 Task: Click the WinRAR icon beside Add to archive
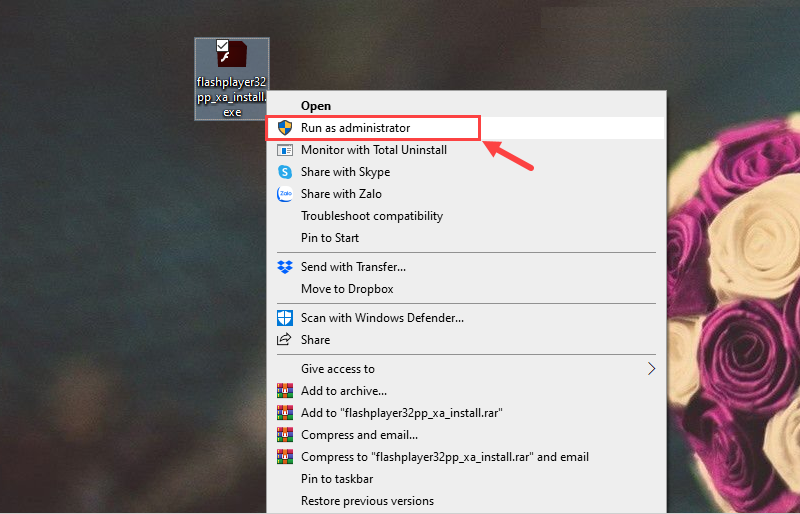285,391
